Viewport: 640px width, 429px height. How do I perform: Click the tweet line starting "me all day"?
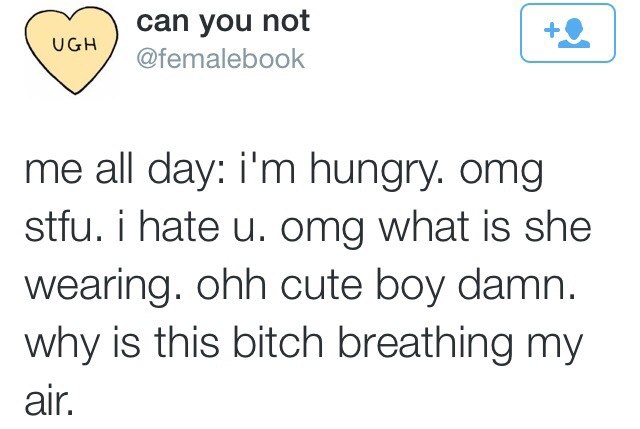pyautogui.click(x=284, y=170)
